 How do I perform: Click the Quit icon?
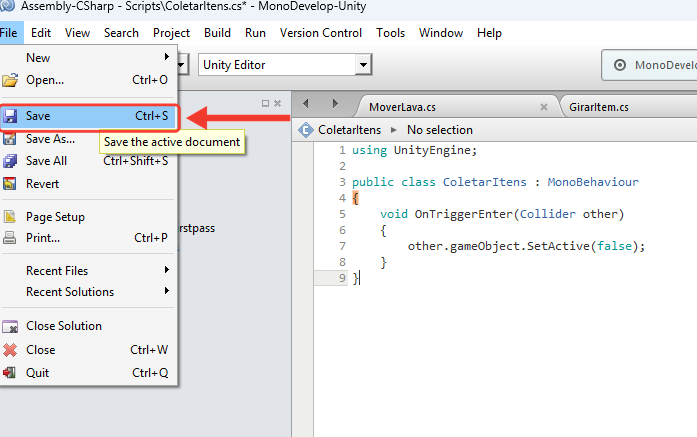pyautogui.click(x=10, y=373)
